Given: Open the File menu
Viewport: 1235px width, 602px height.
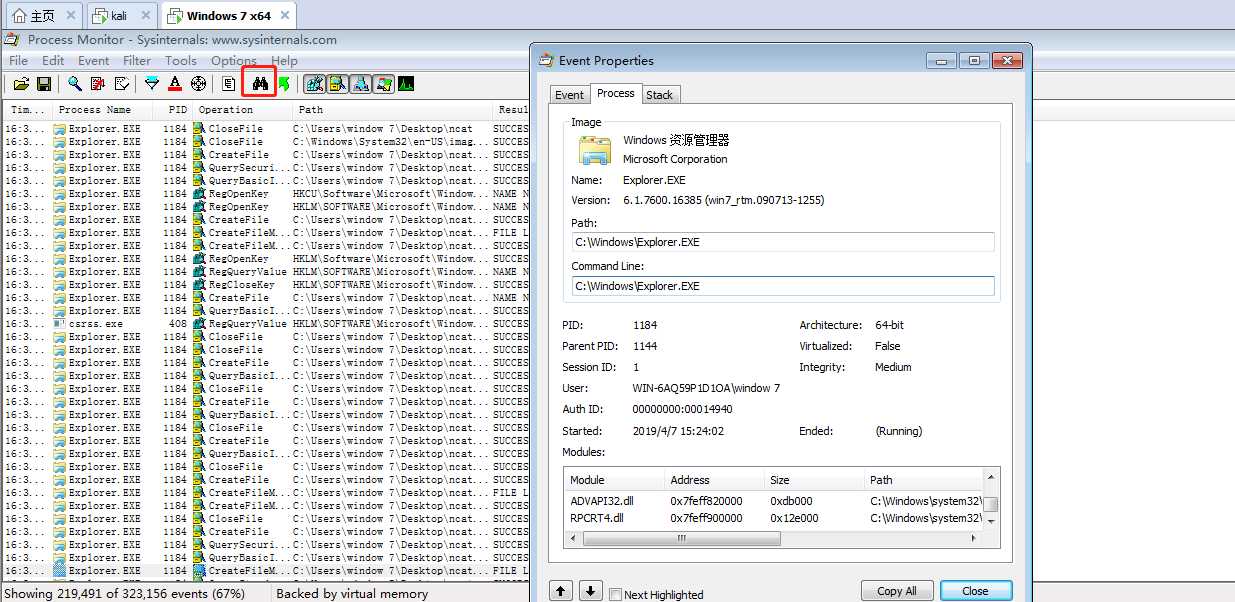Looking at the screenshot, I should click(x=18, y=61).
